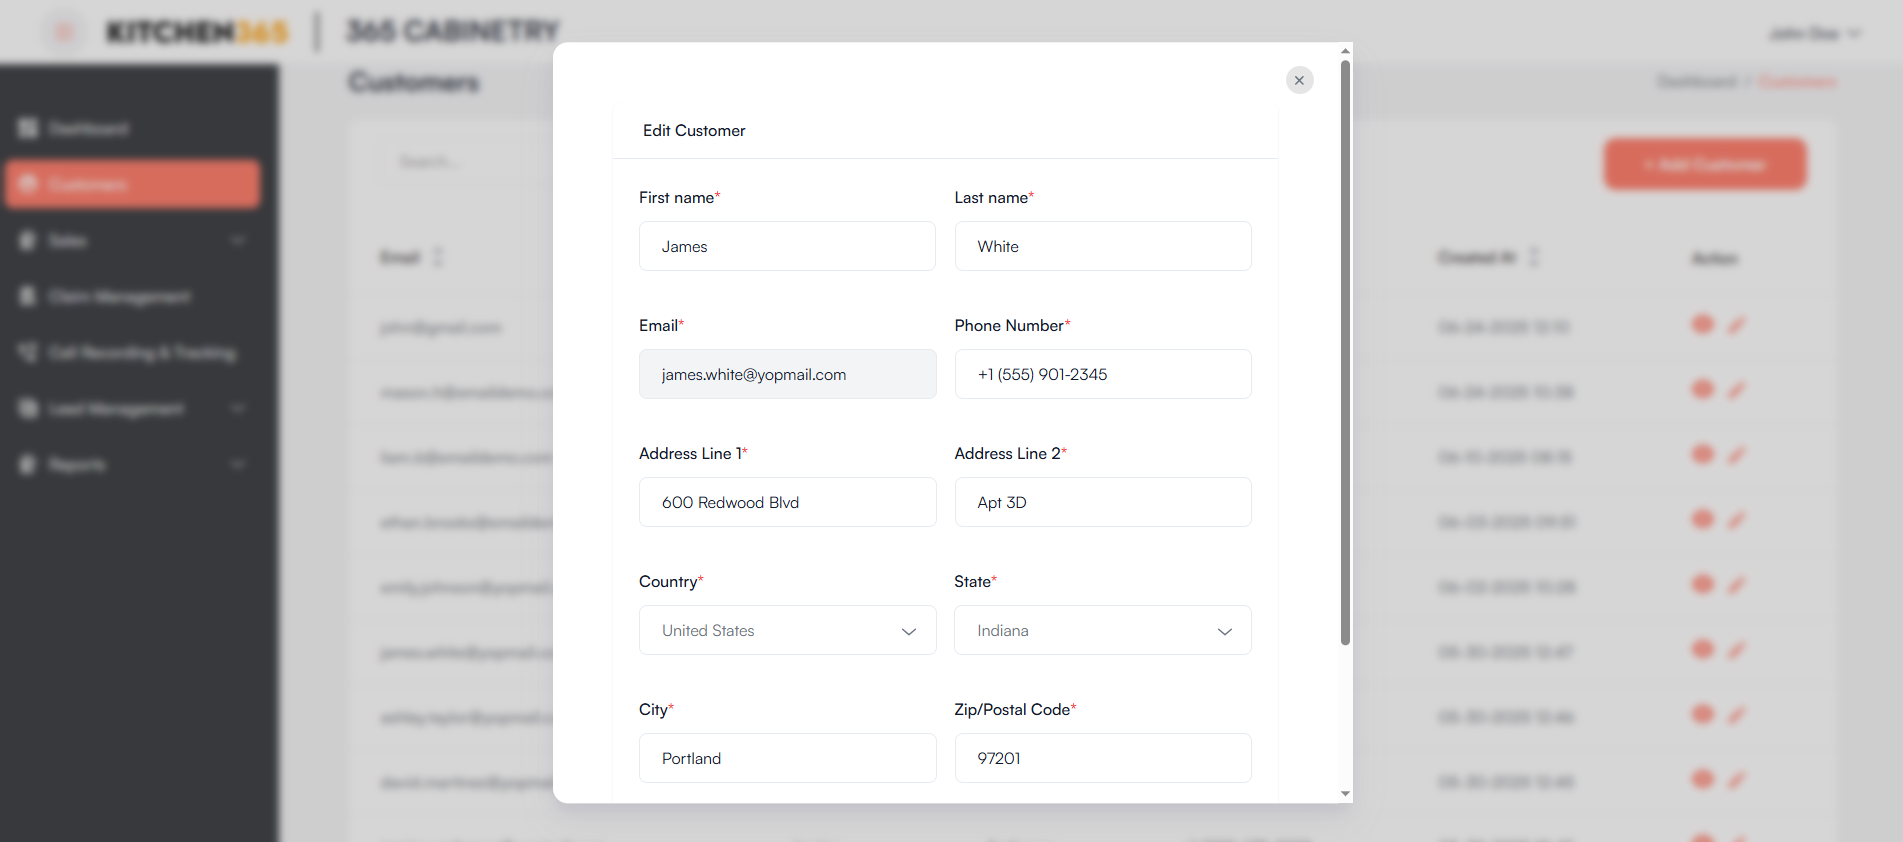The height and width of the screenshot is (842, 1903).
Task: Click the background Search box
Action: coord(465,161)
